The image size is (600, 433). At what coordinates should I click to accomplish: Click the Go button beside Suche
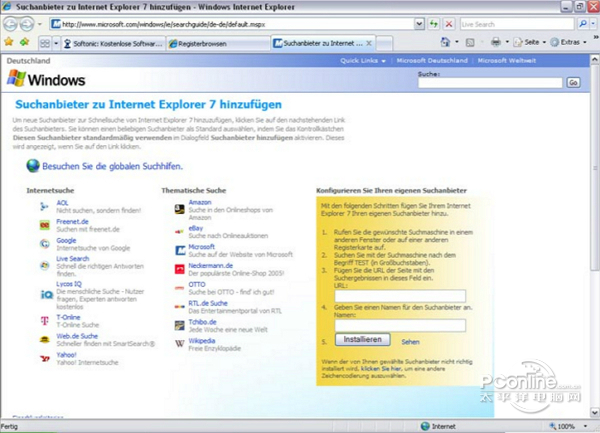click(573, 83)
